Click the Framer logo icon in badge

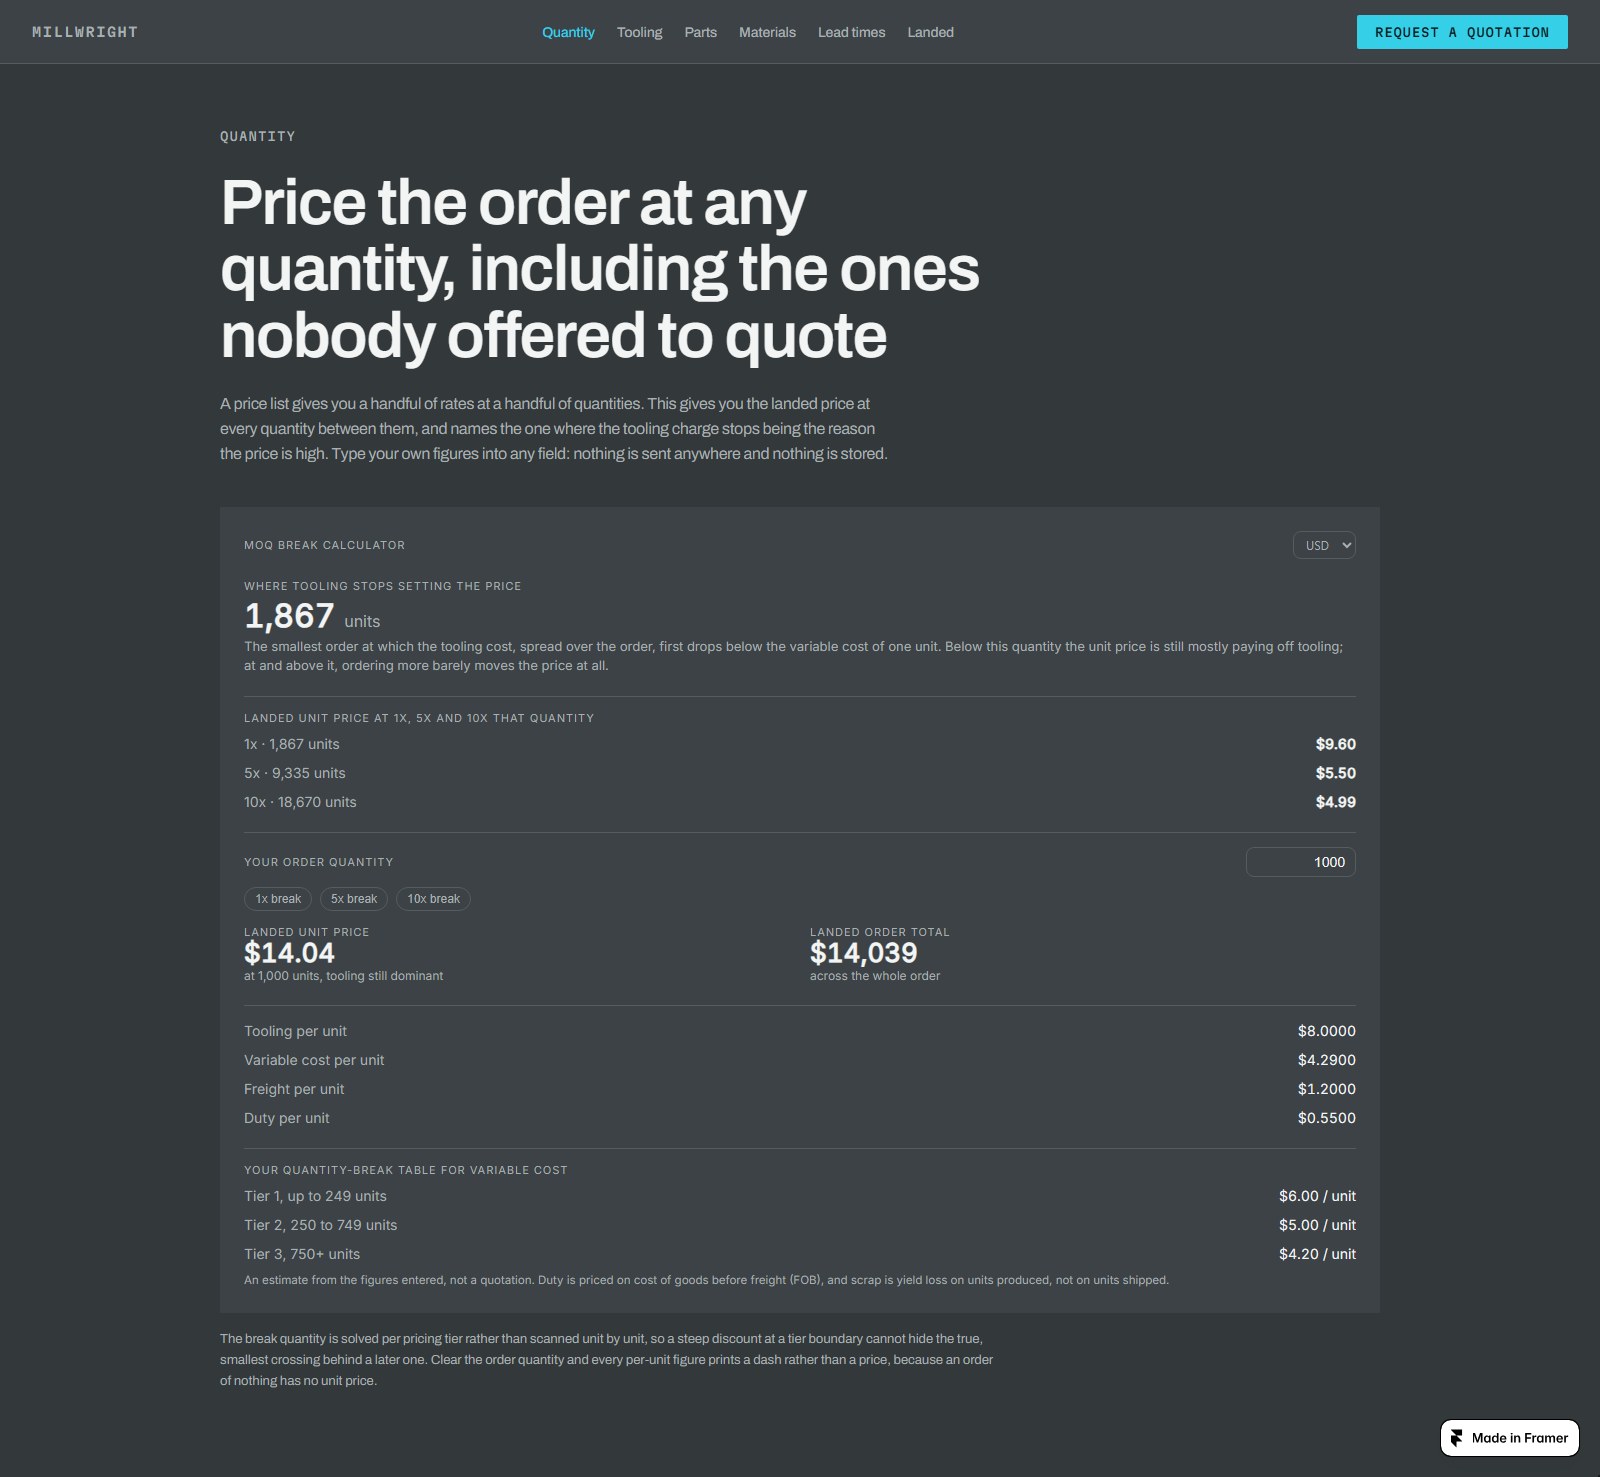(x=1456, y=1438)
